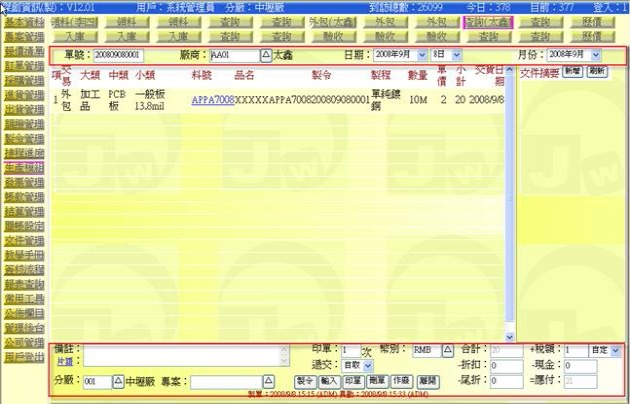
Task: Open the 專案 lookup triangle button
Action: click(x=267, y=382)
